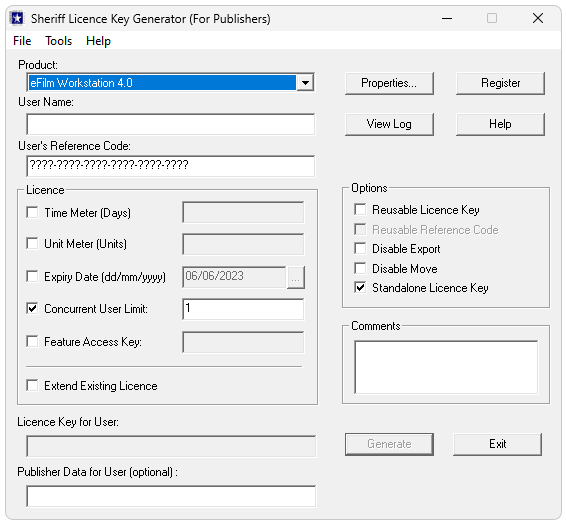The height and width of the screenshot is (525, 566).
Task: Click the Concurrent User Limit value field
Action: [x=243, y=309]
